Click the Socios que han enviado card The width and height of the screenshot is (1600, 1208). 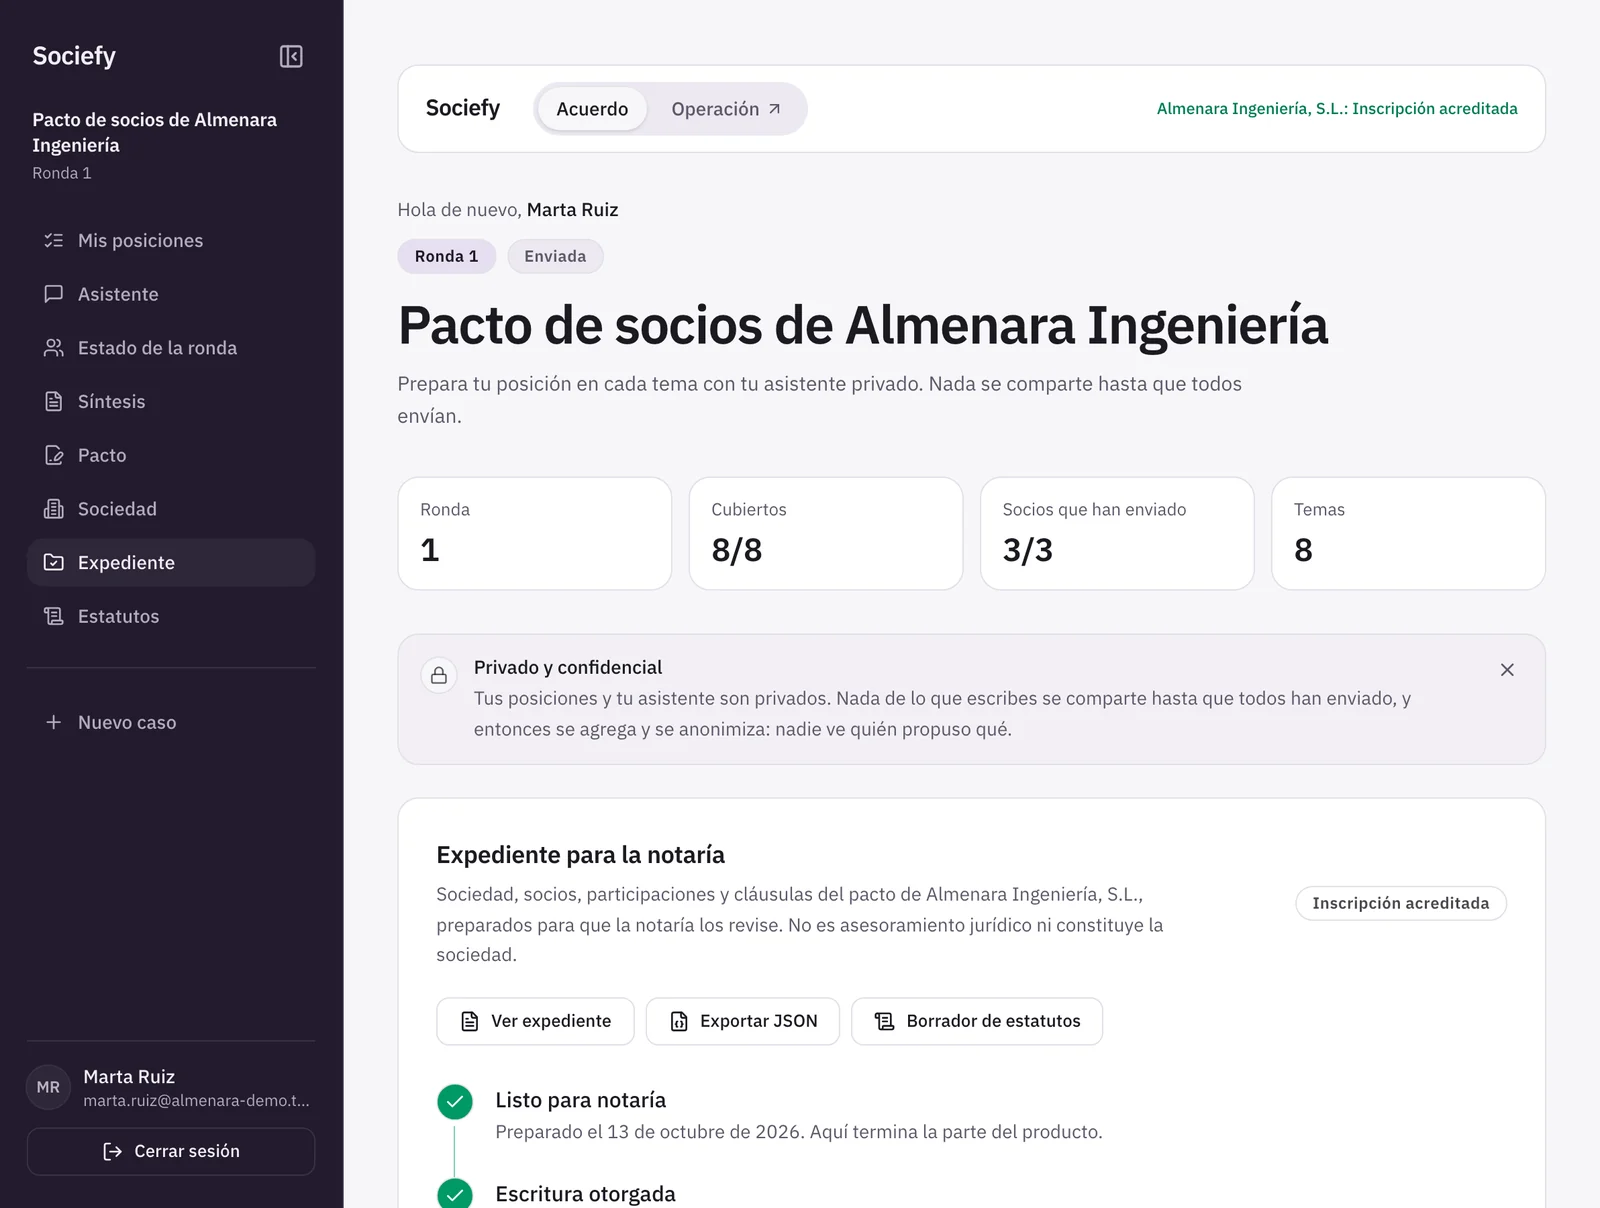(x=1117, y=533)
